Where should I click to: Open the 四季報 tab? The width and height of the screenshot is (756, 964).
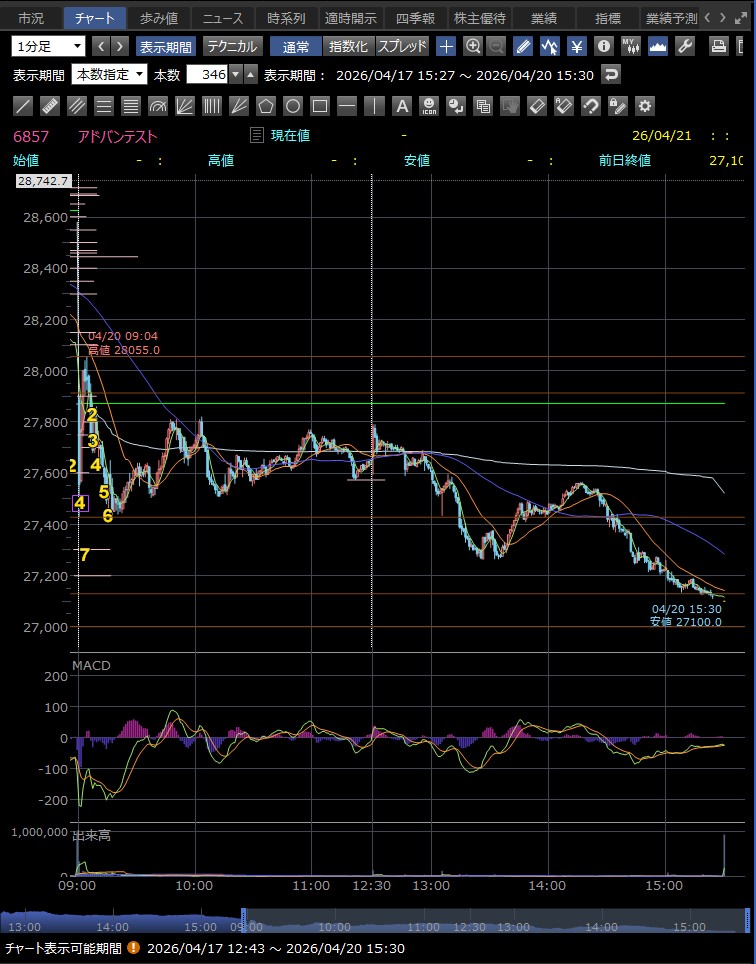415,18
